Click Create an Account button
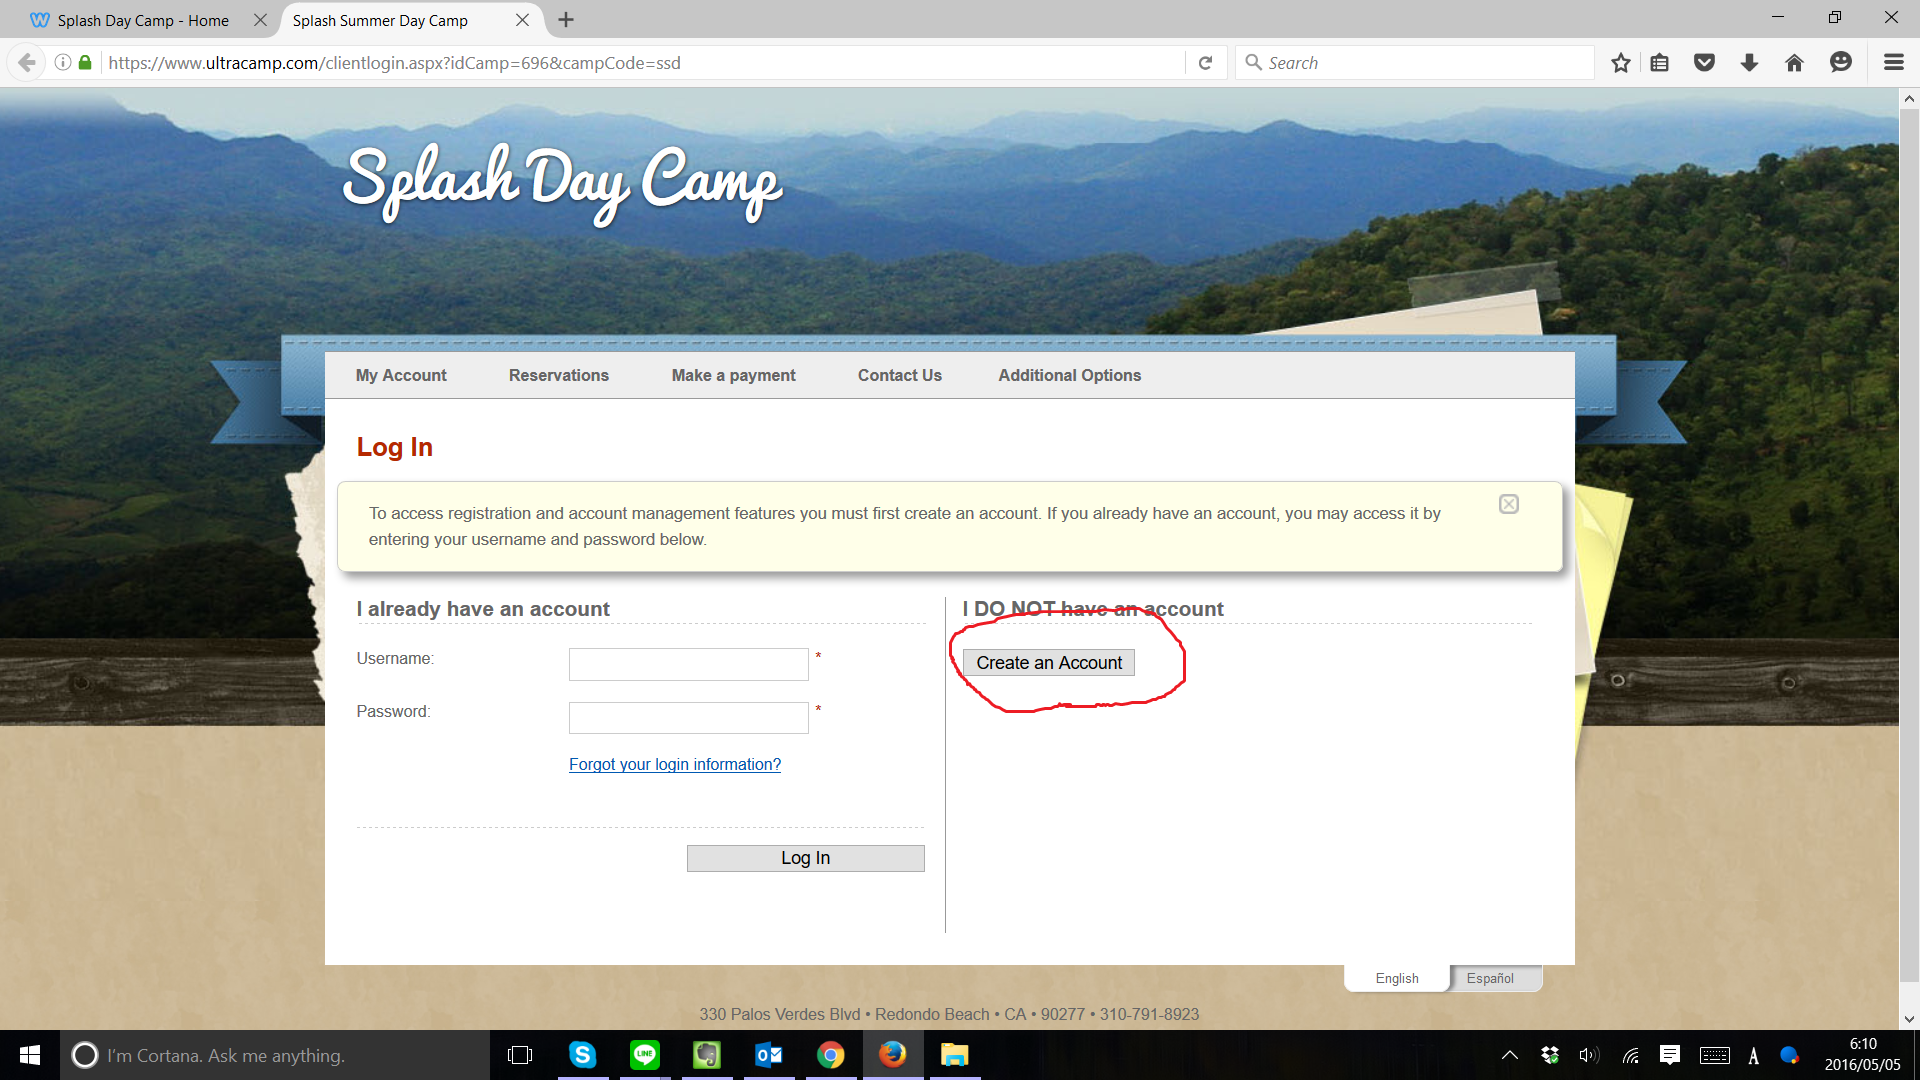Image resolution: width=1920 pixels, height=1080 pixels. coord(1049,663)
